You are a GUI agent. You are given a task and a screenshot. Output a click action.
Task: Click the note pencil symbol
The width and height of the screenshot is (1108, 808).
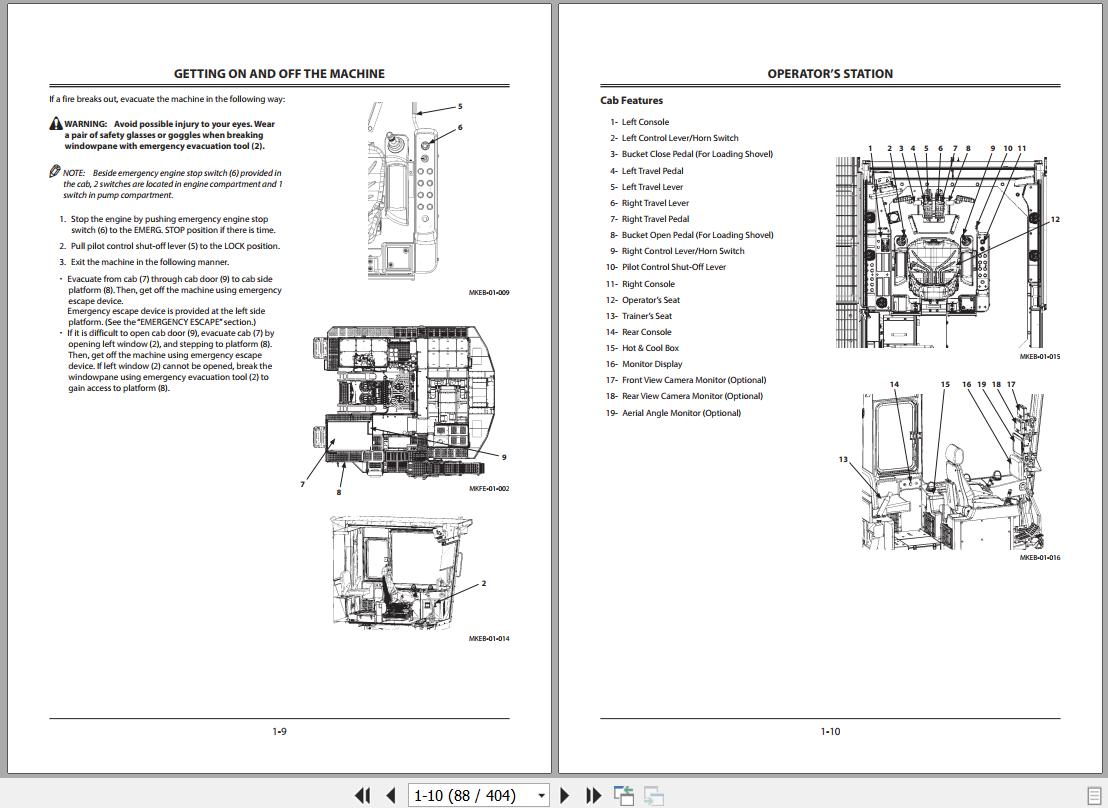[x=55, y=171]
